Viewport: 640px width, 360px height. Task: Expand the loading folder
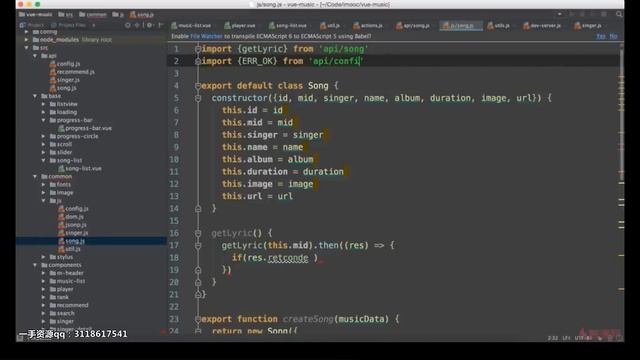point(44,112)
